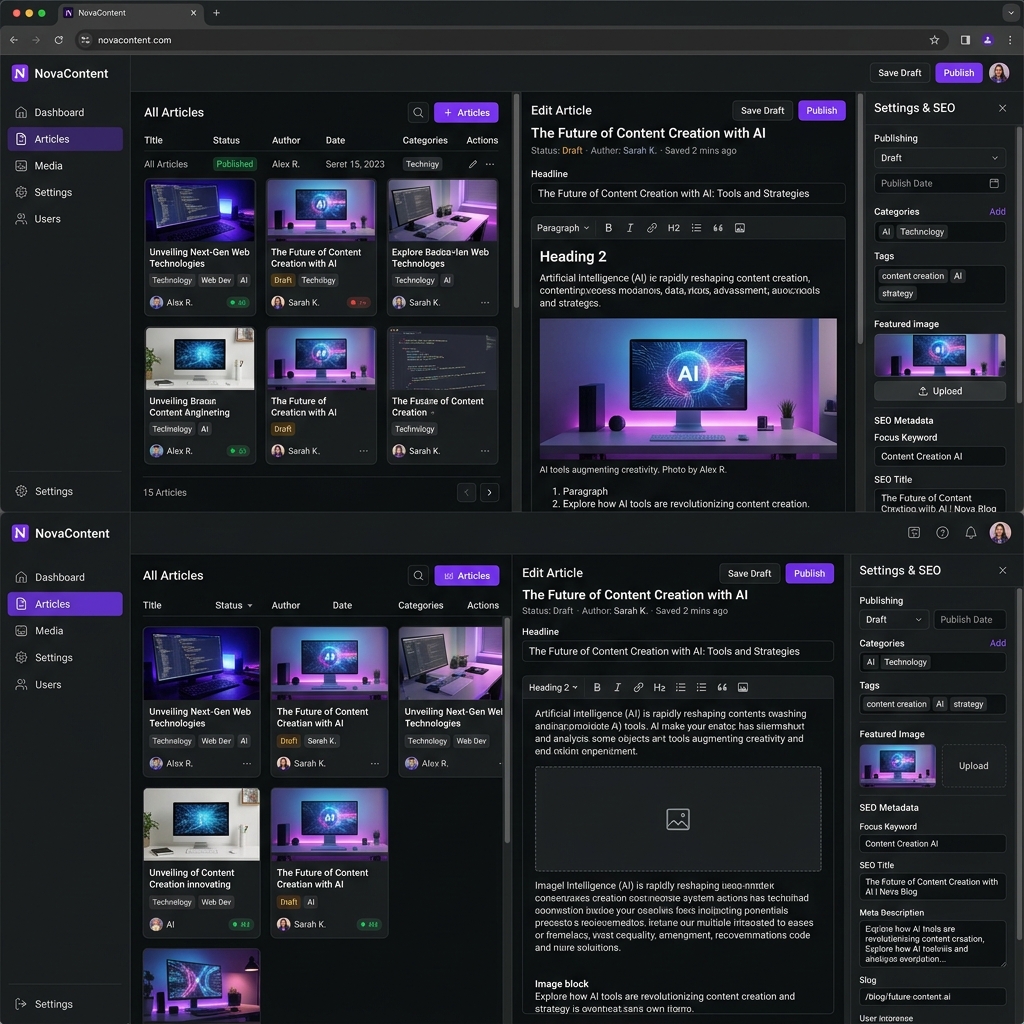Click the Slug field '/blog/future content ai'

pos(932,997)
